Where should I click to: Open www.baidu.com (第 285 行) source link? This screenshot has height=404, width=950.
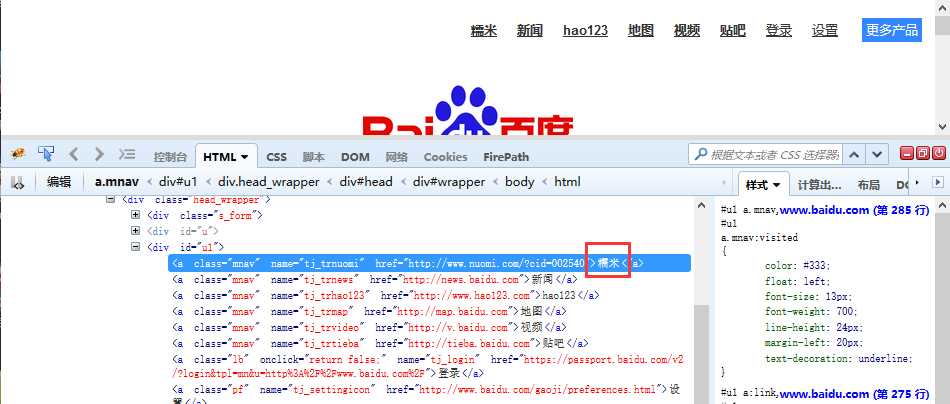[x=854, y=210]
